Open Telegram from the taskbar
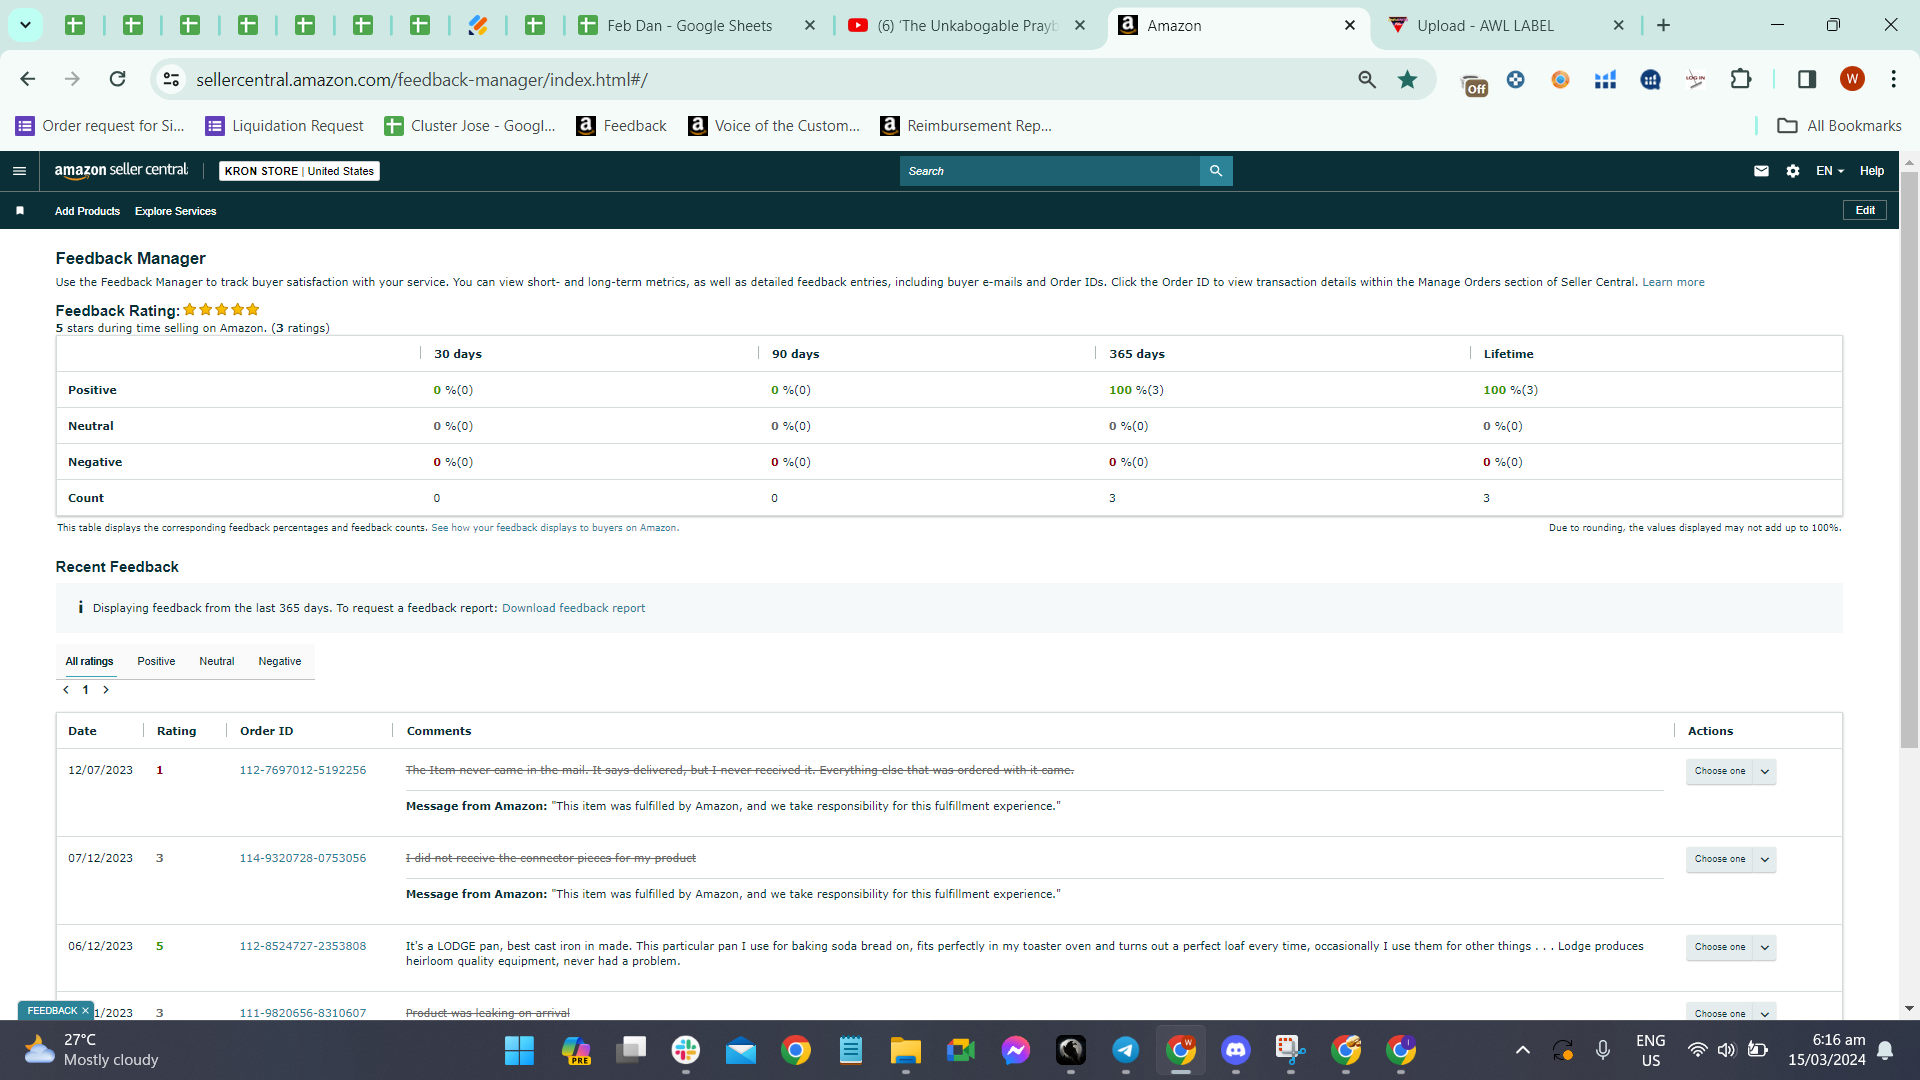This screenshot has height=1080, width=1920. coord(1125,1050)
